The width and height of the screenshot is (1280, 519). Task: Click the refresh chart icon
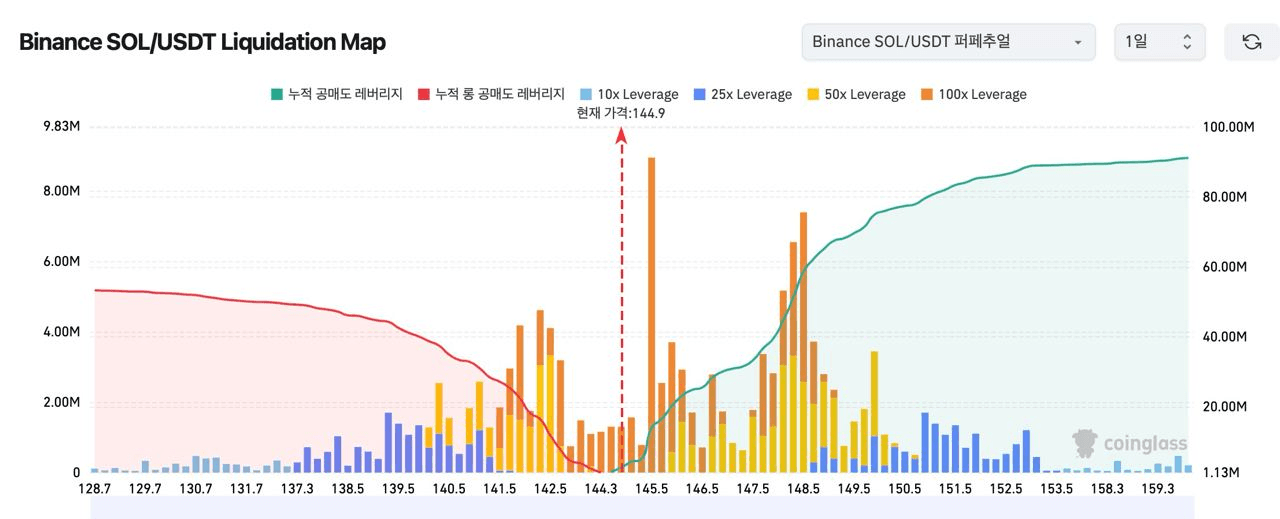[x=1251, y=42]
